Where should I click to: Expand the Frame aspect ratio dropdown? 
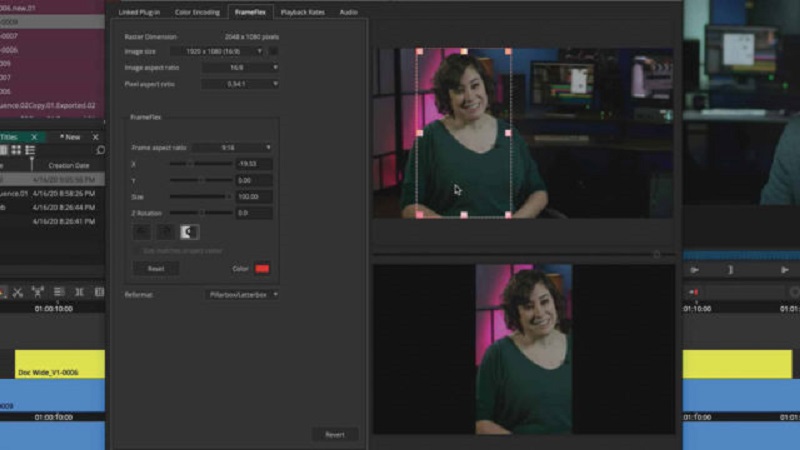(232, 147)
